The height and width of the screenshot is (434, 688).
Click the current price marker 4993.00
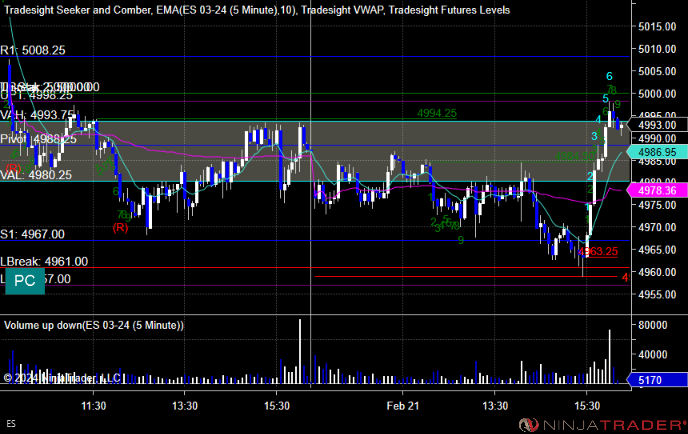657,125
